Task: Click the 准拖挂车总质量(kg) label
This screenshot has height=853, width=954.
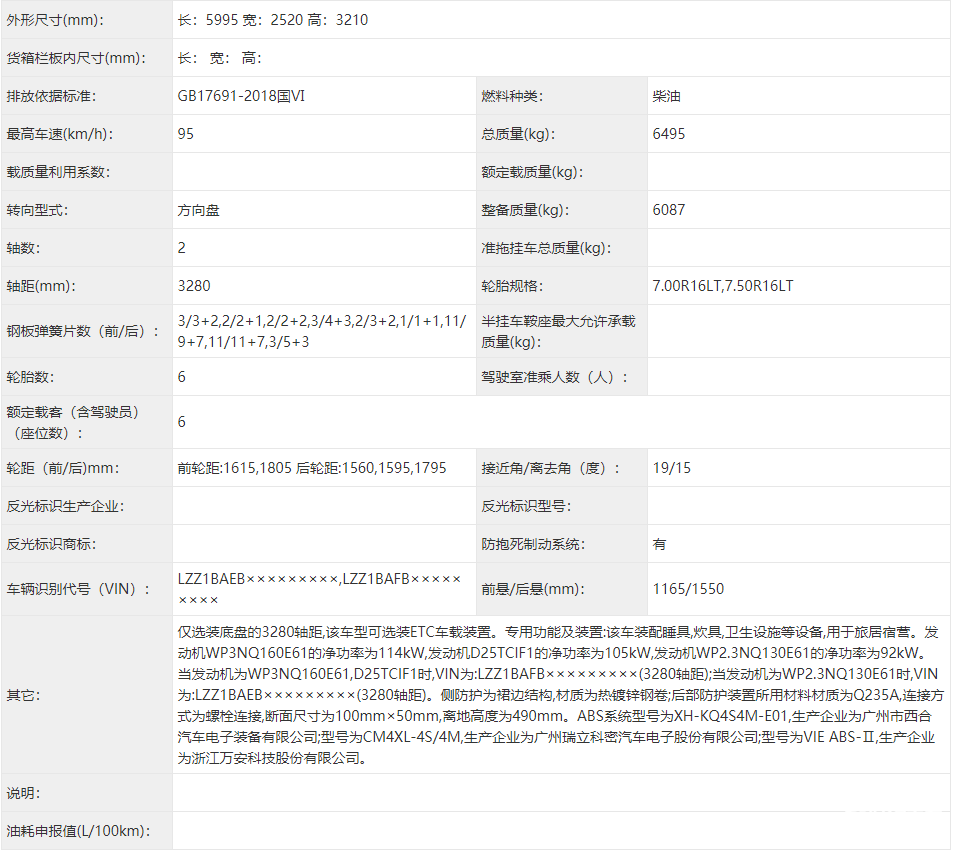Action: pos(546,248)
